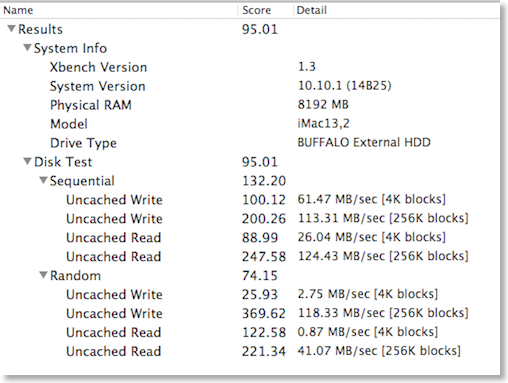Select the Model row

(250, 124)
